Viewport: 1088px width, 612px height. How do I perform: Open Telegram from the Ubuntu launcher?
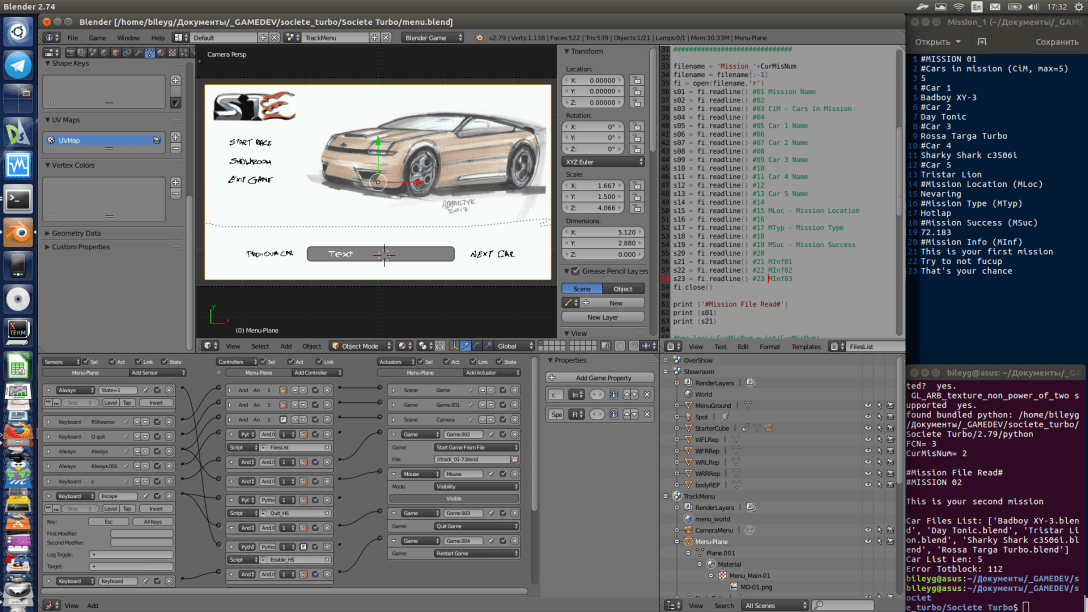point(17,66)
